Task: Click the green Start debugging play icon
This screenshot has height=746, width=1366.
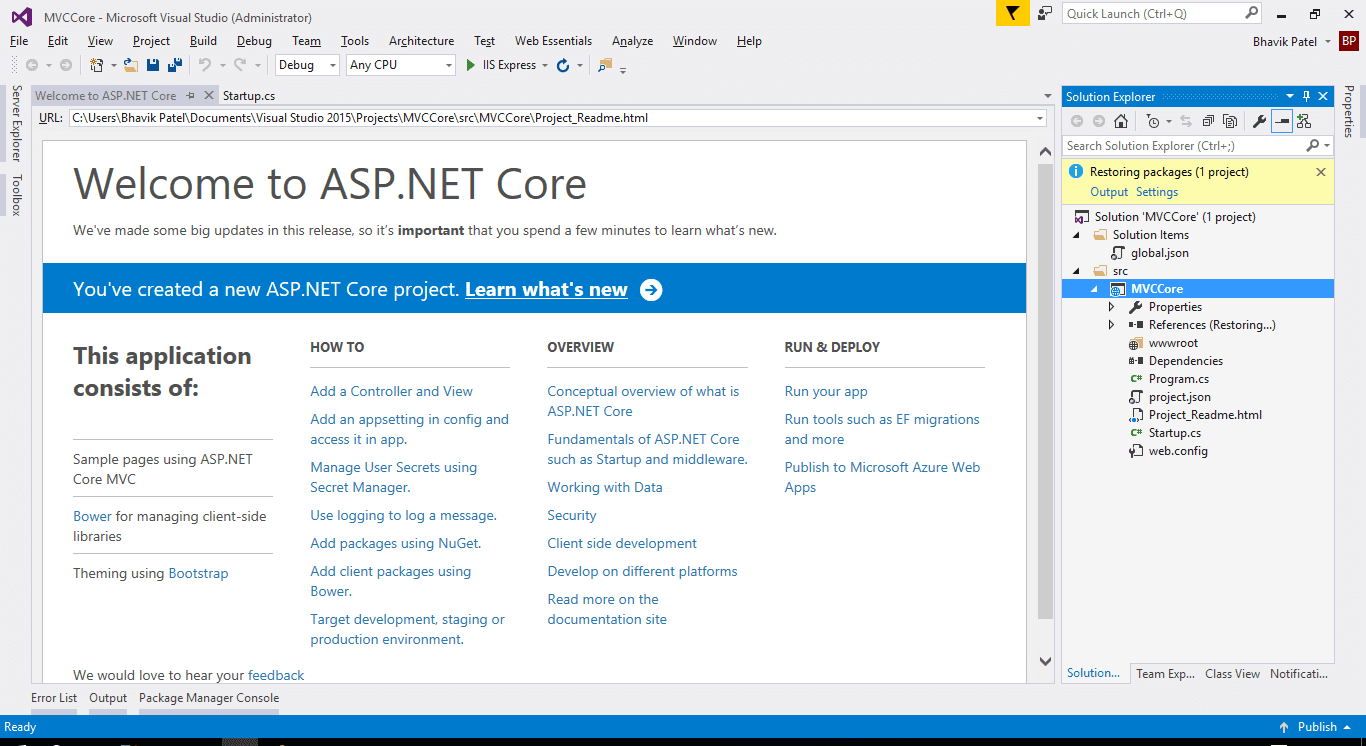Action: click(471, 65)
